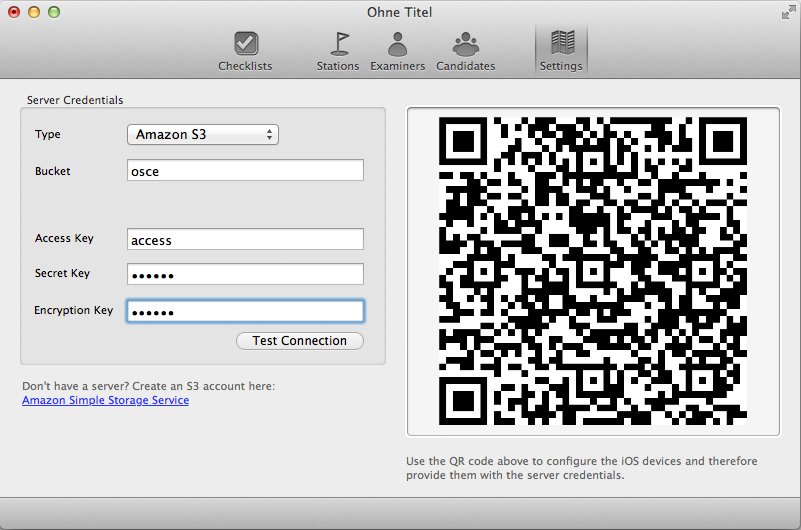801x530 pixels.
Task: Click the 'Server Credentials' group label
Action: click(75, 100)
